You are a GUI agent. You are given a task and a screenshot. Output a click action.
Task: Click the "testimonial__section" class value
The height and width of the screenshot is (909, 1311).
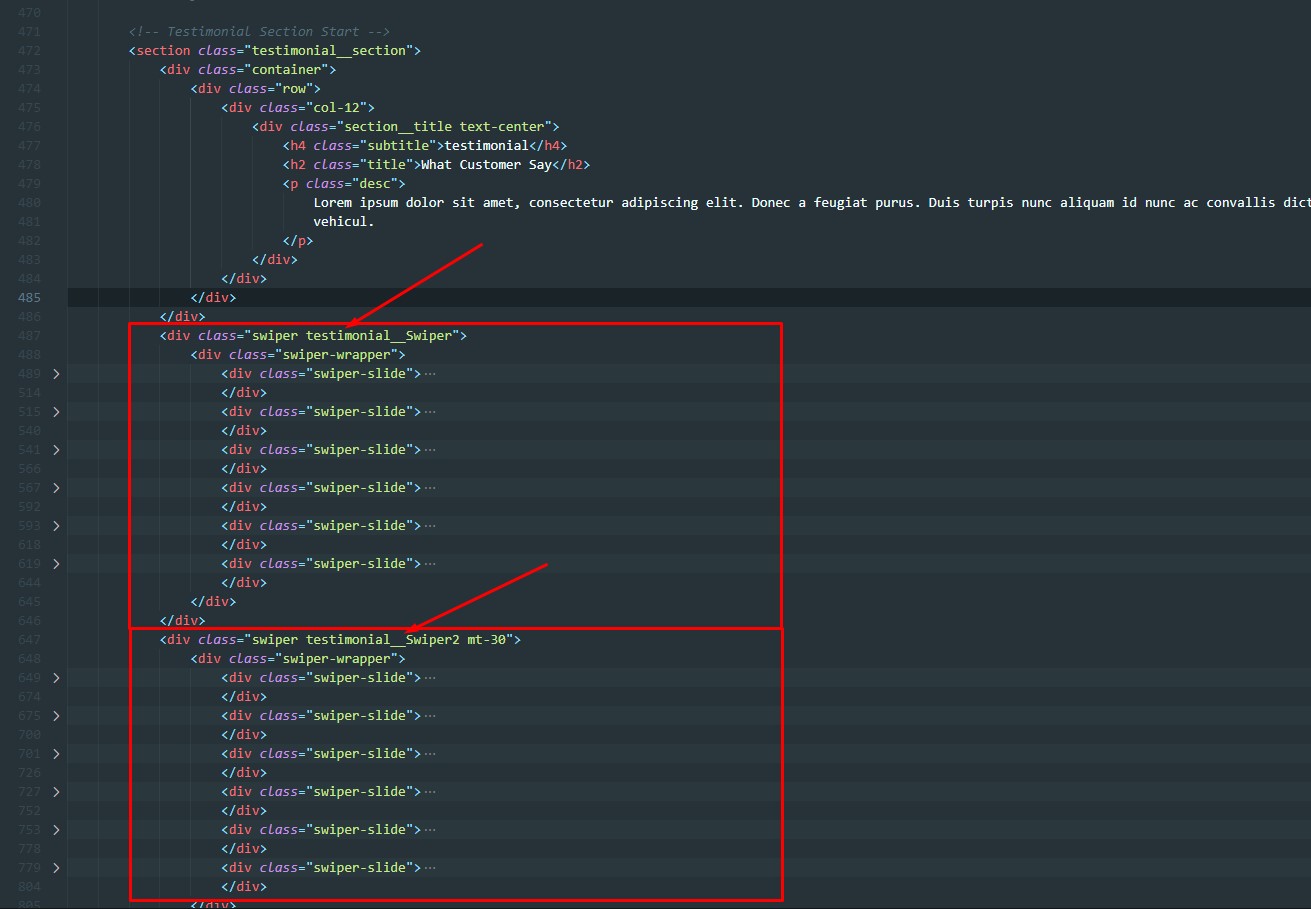pyautogui.click(x=330, y=51)
